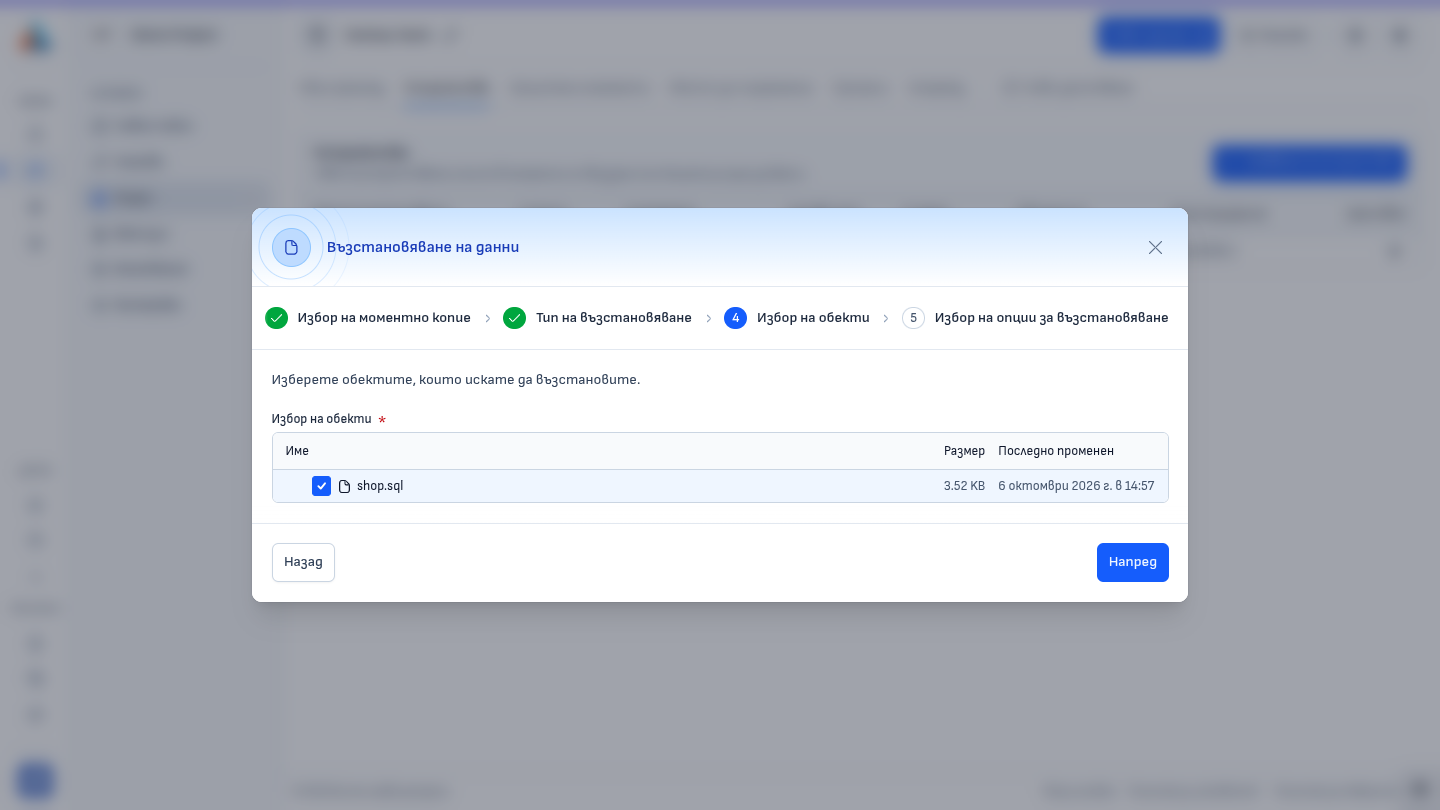Click the Напред button
This screenshot has height=810, width=1440.
pyautogui.click(x=1132, y=562)
